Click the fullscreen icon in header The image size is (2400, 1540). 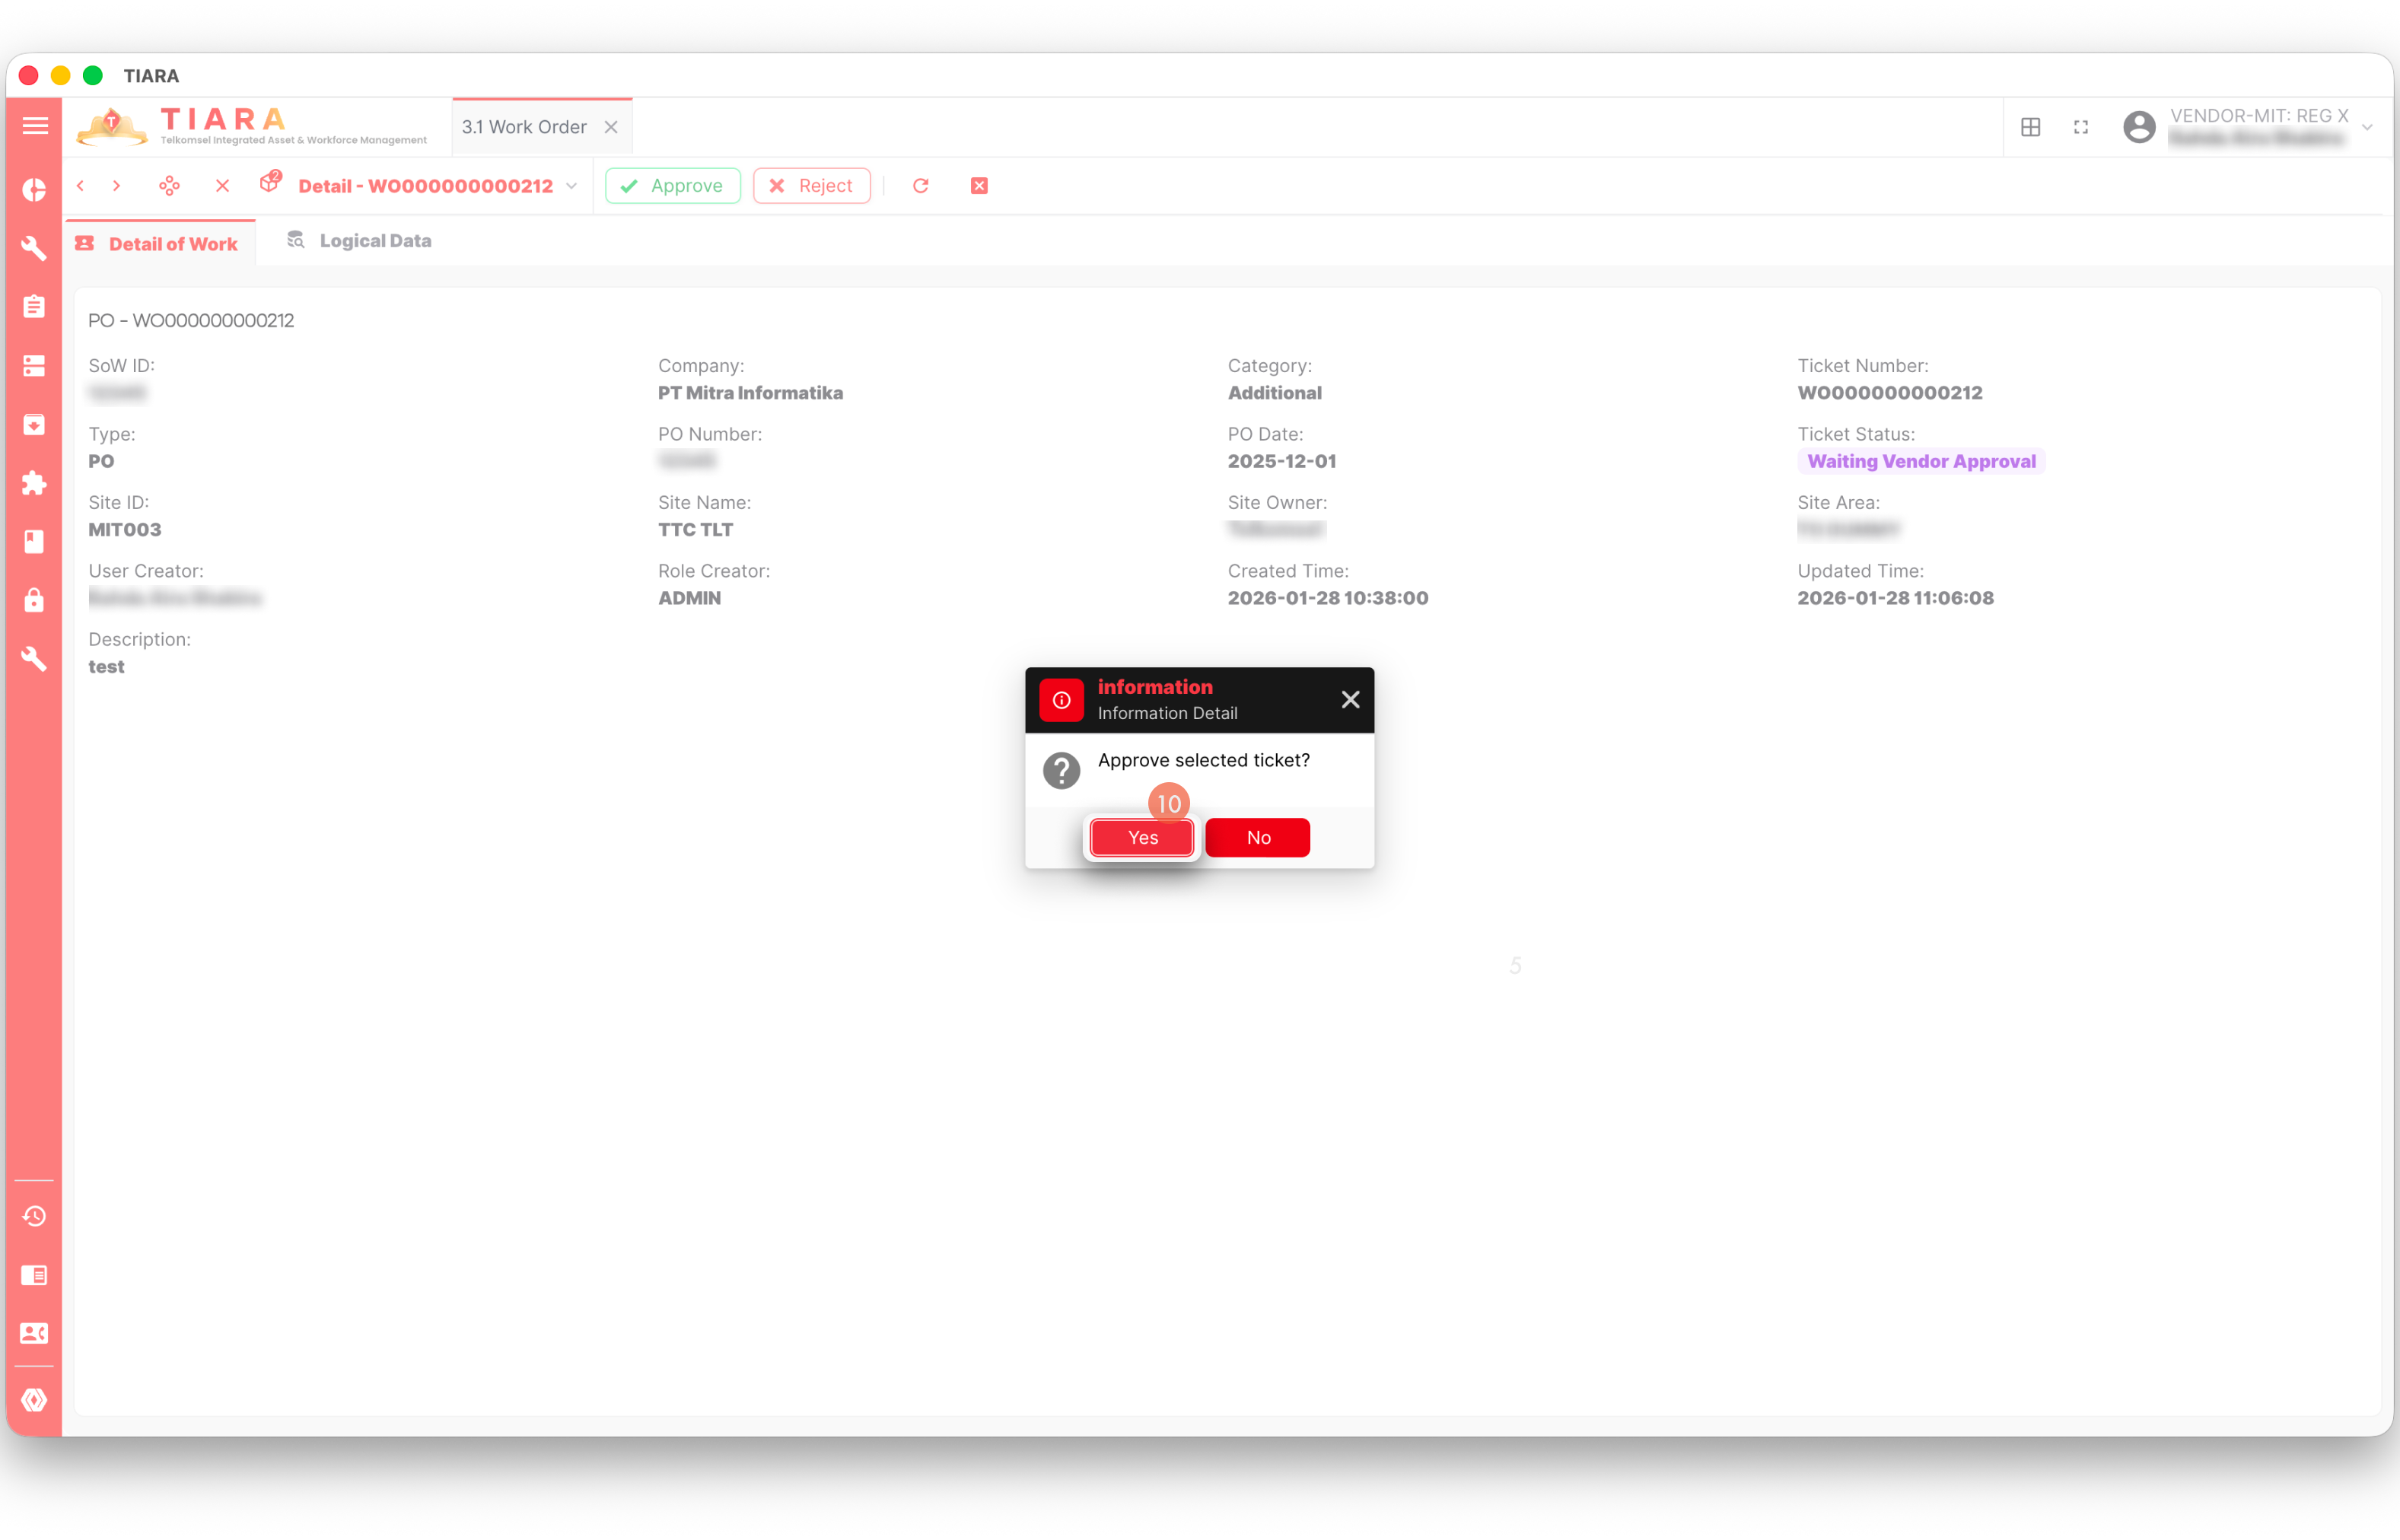click(x=2081, y=127)
